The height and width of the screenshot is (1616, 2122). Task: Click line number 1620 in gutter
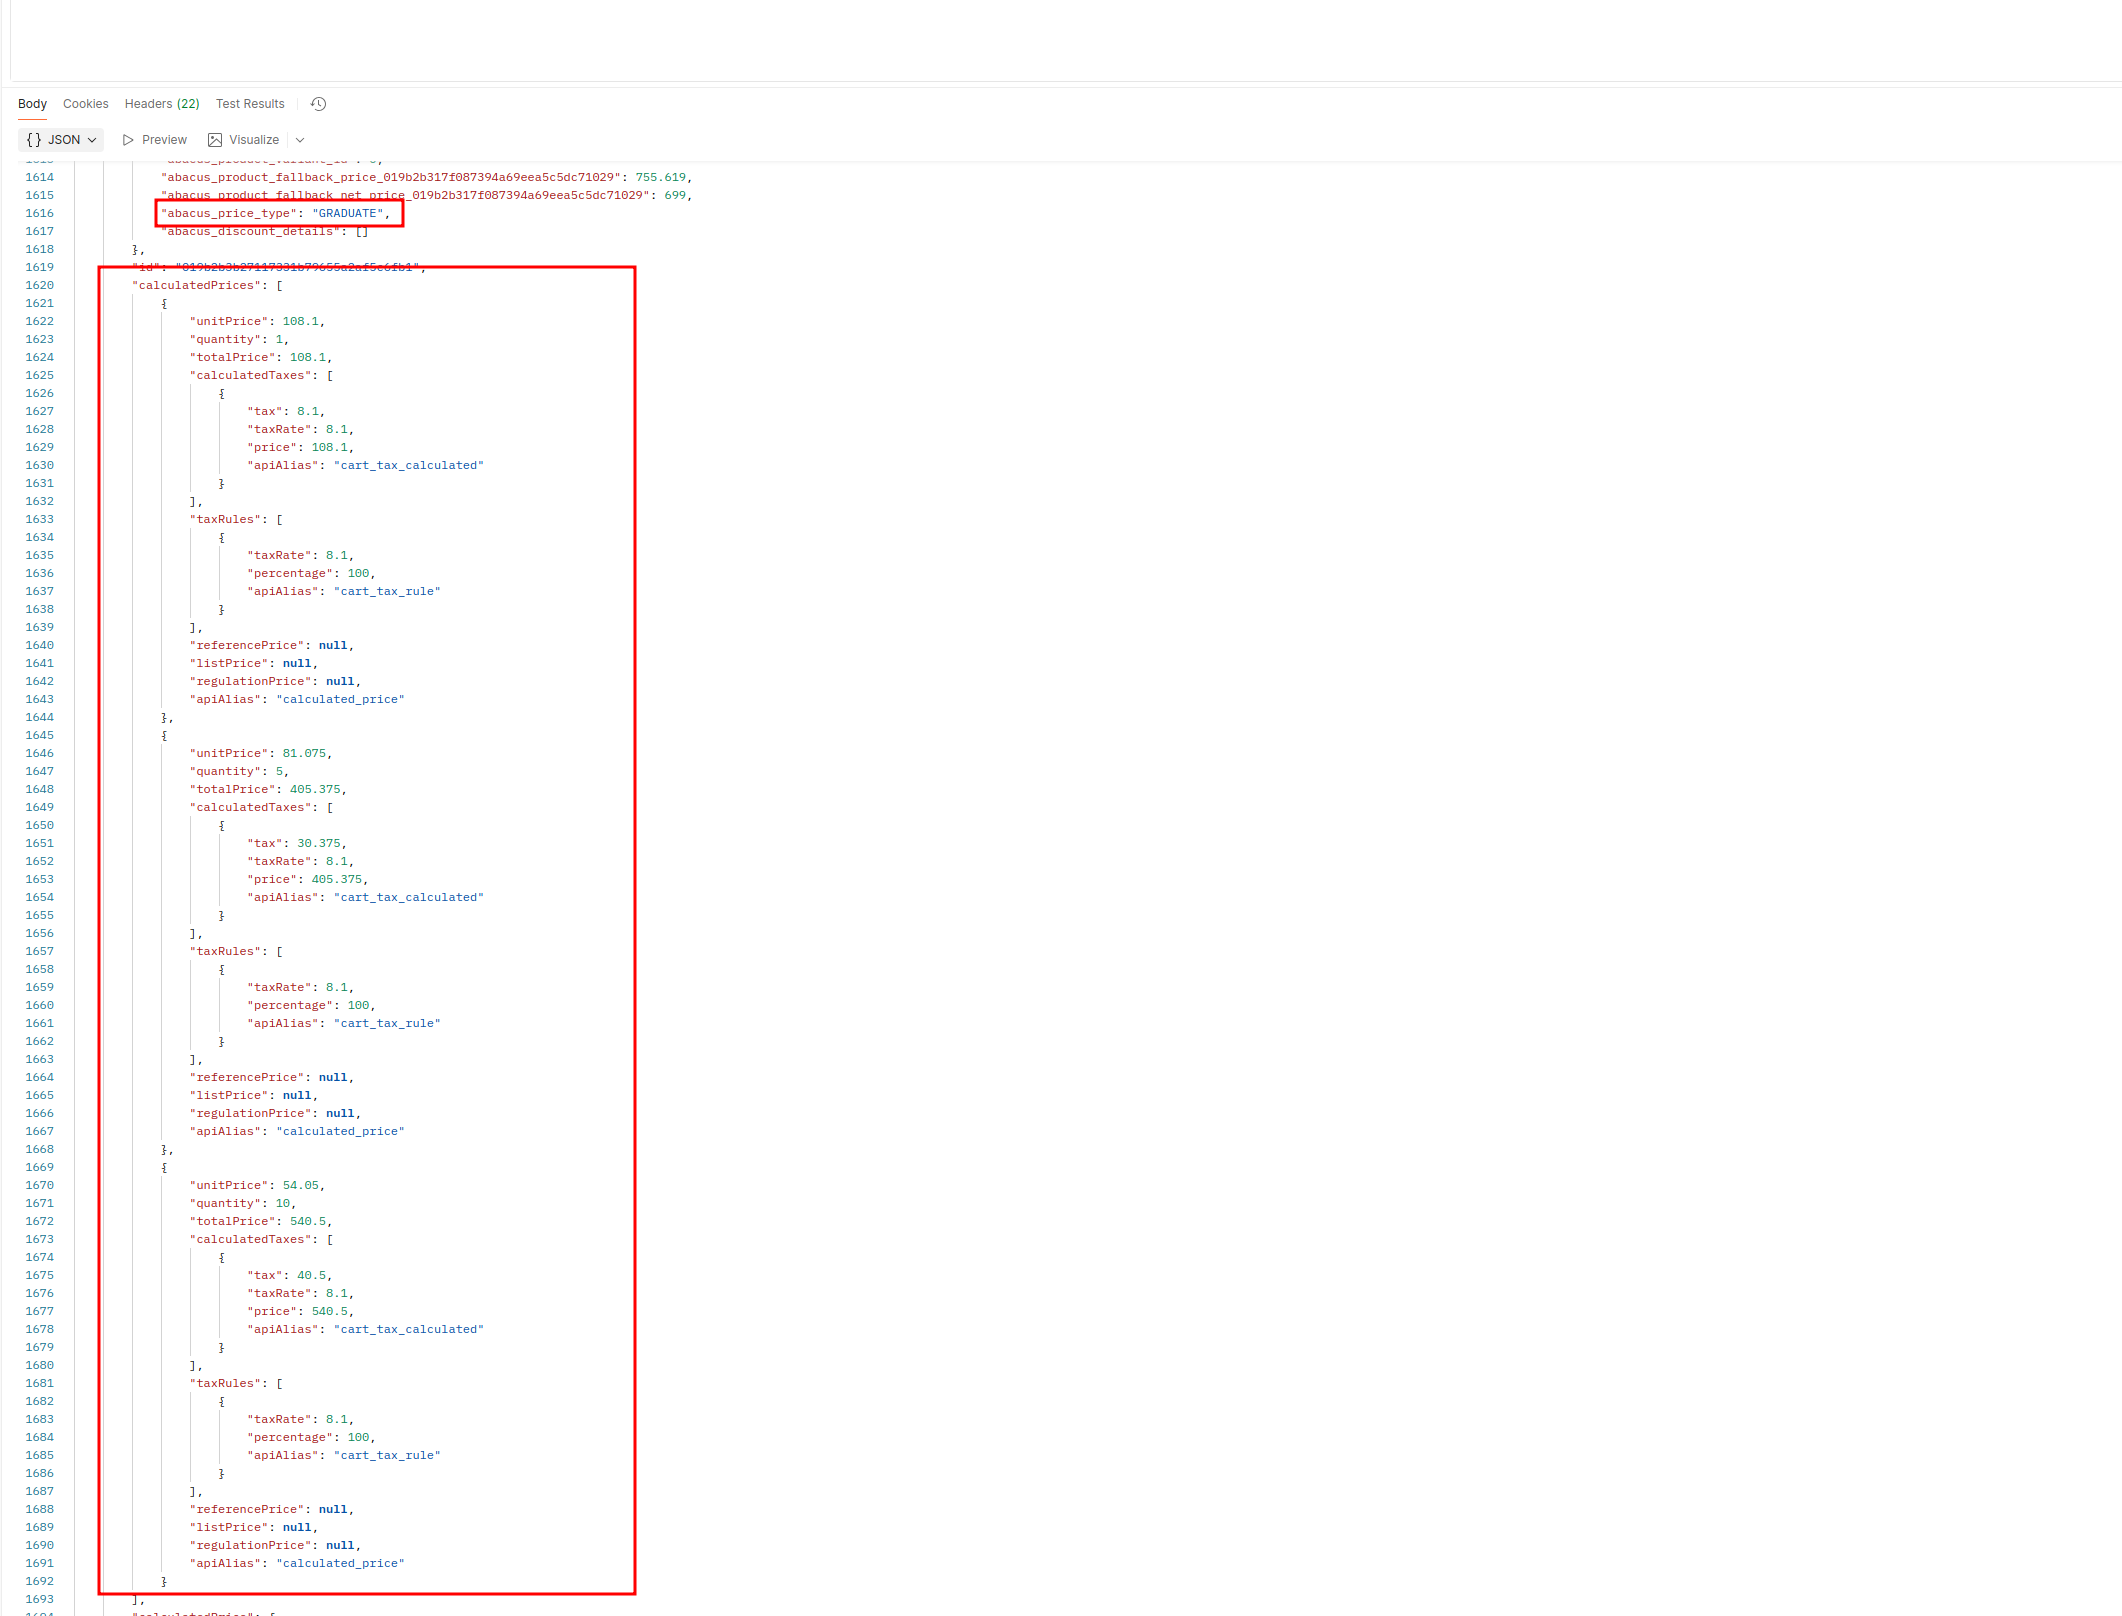pos(40,286)
